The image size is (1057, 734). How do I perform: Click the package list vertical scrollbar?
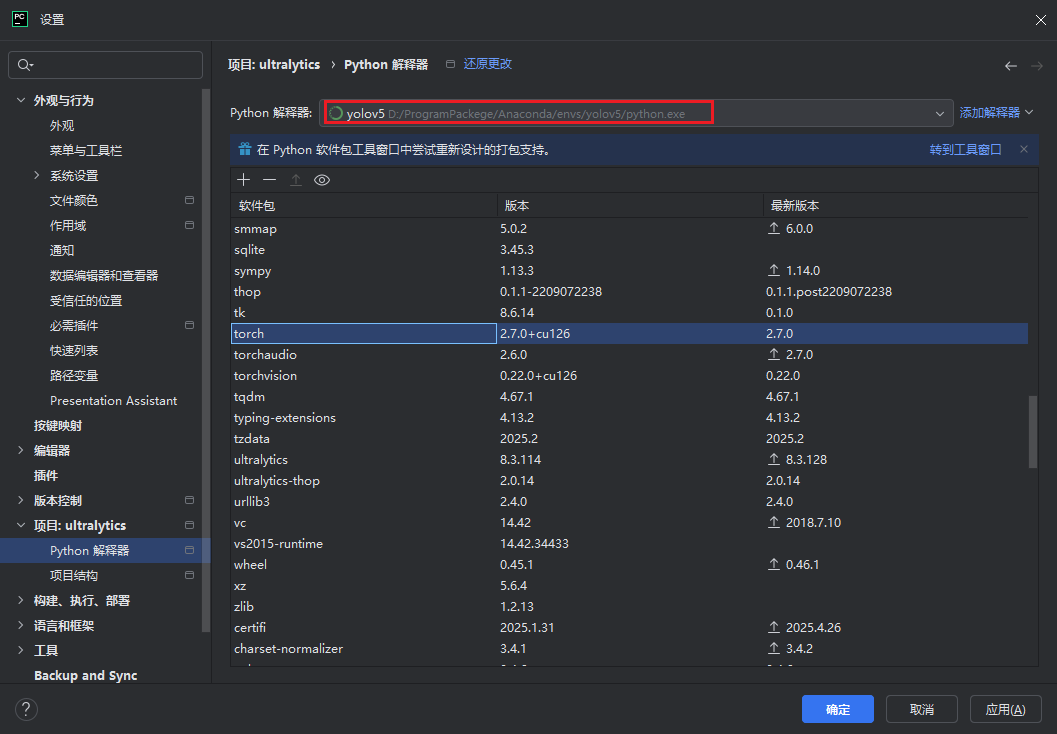pos(1033,431)
